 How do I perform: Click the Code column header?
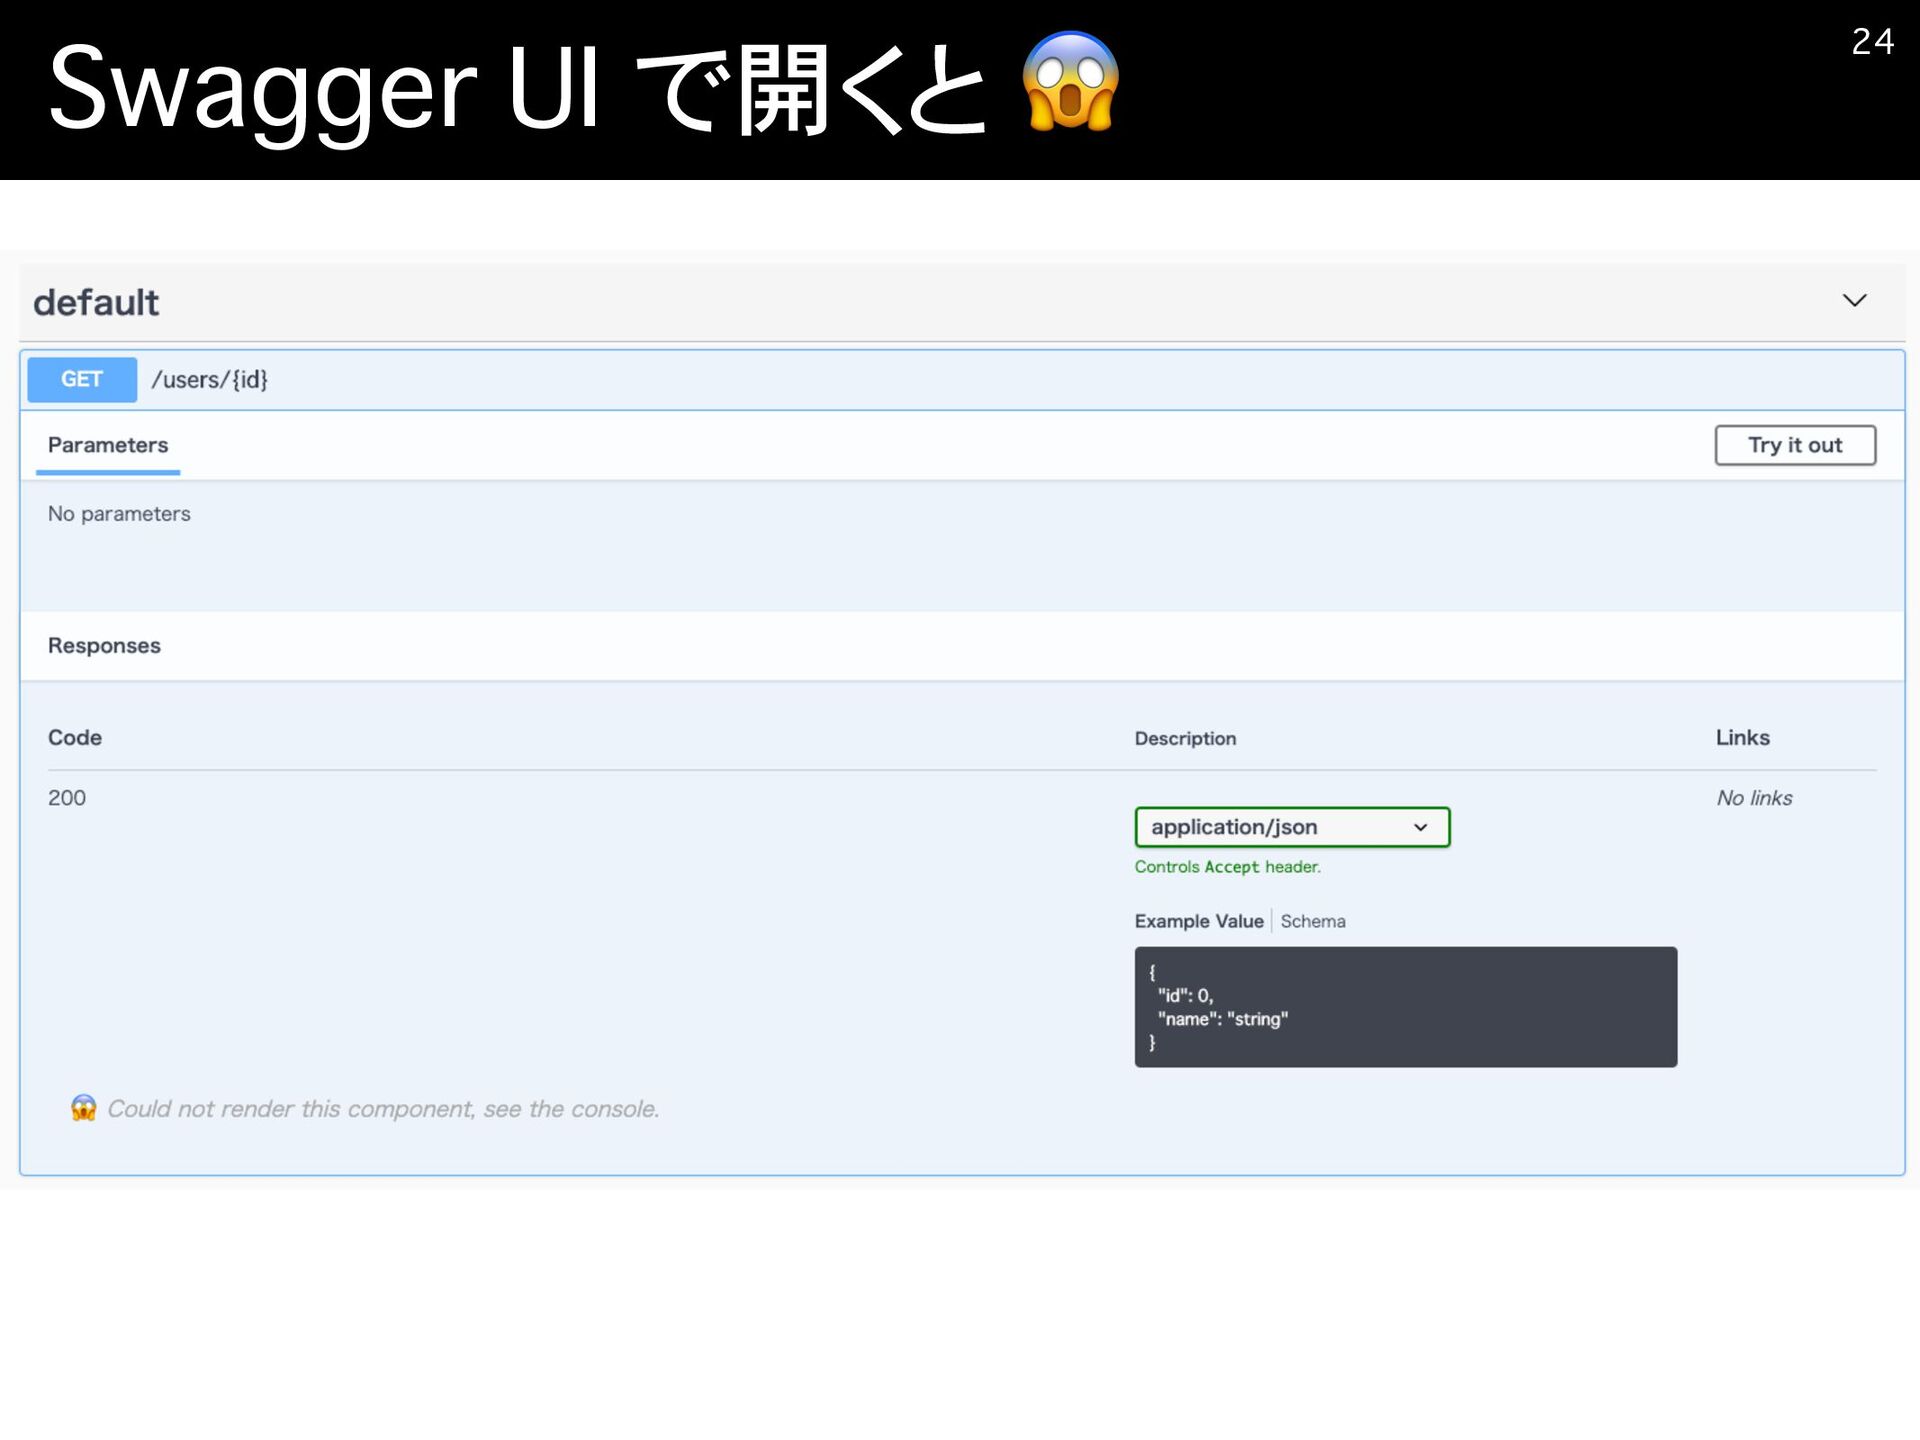(75, 737)
